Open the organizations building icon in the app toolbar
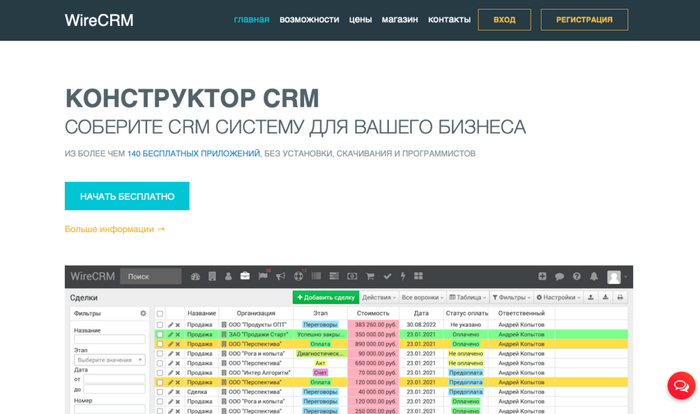 click(x=212, y=276)
